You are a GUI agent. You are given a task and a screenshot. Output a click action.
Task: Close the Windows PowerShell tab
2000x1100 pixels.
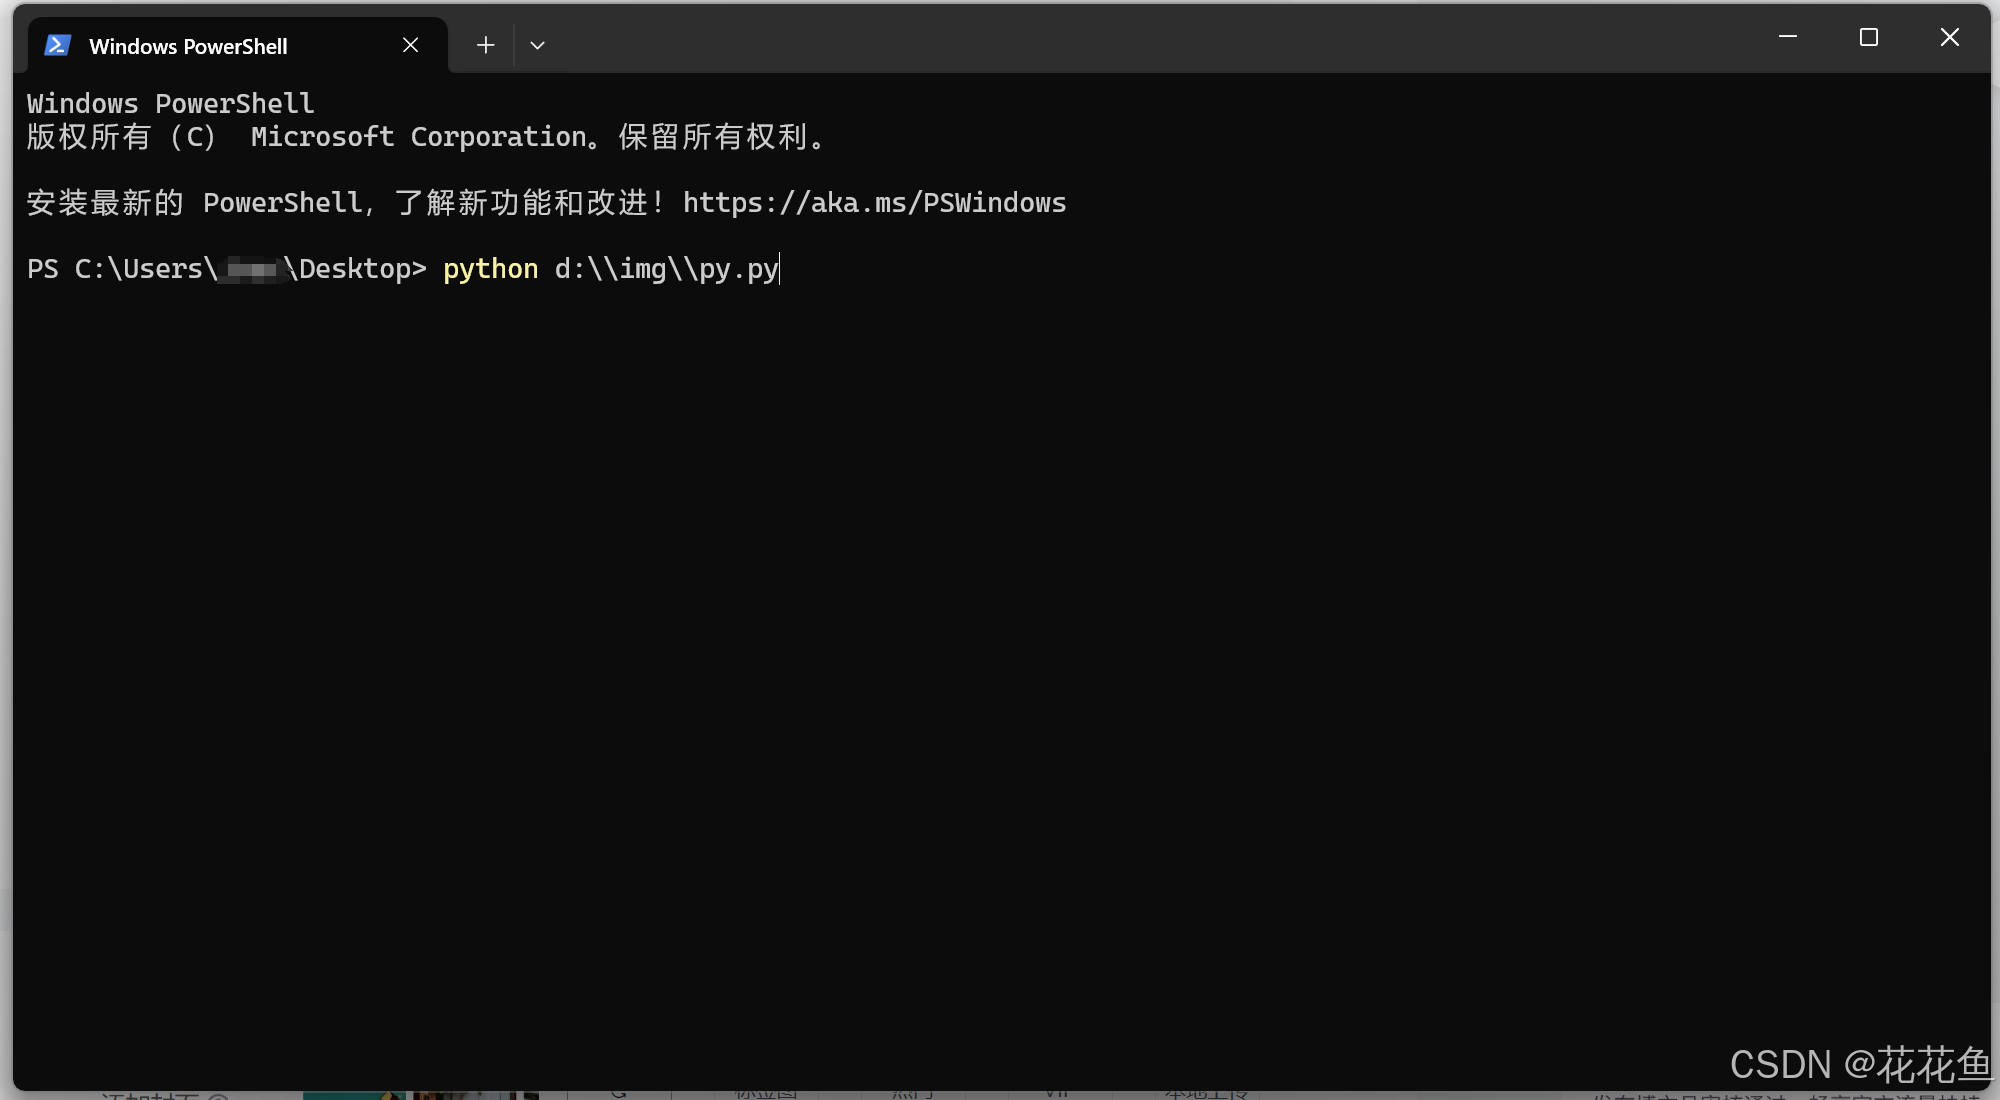click(x=410, y=45)
